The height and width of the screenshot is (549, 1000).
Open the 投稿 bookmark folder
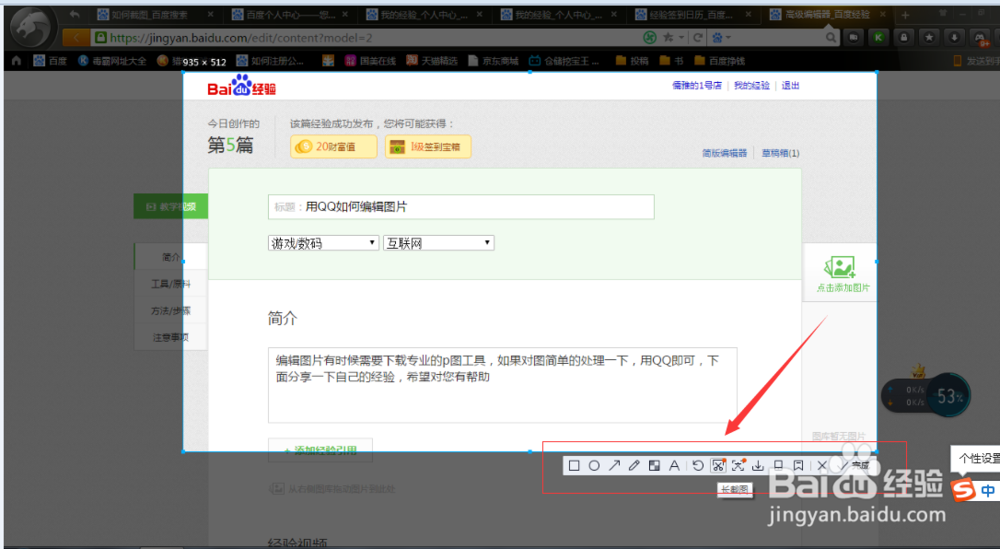tap(632, 61)
